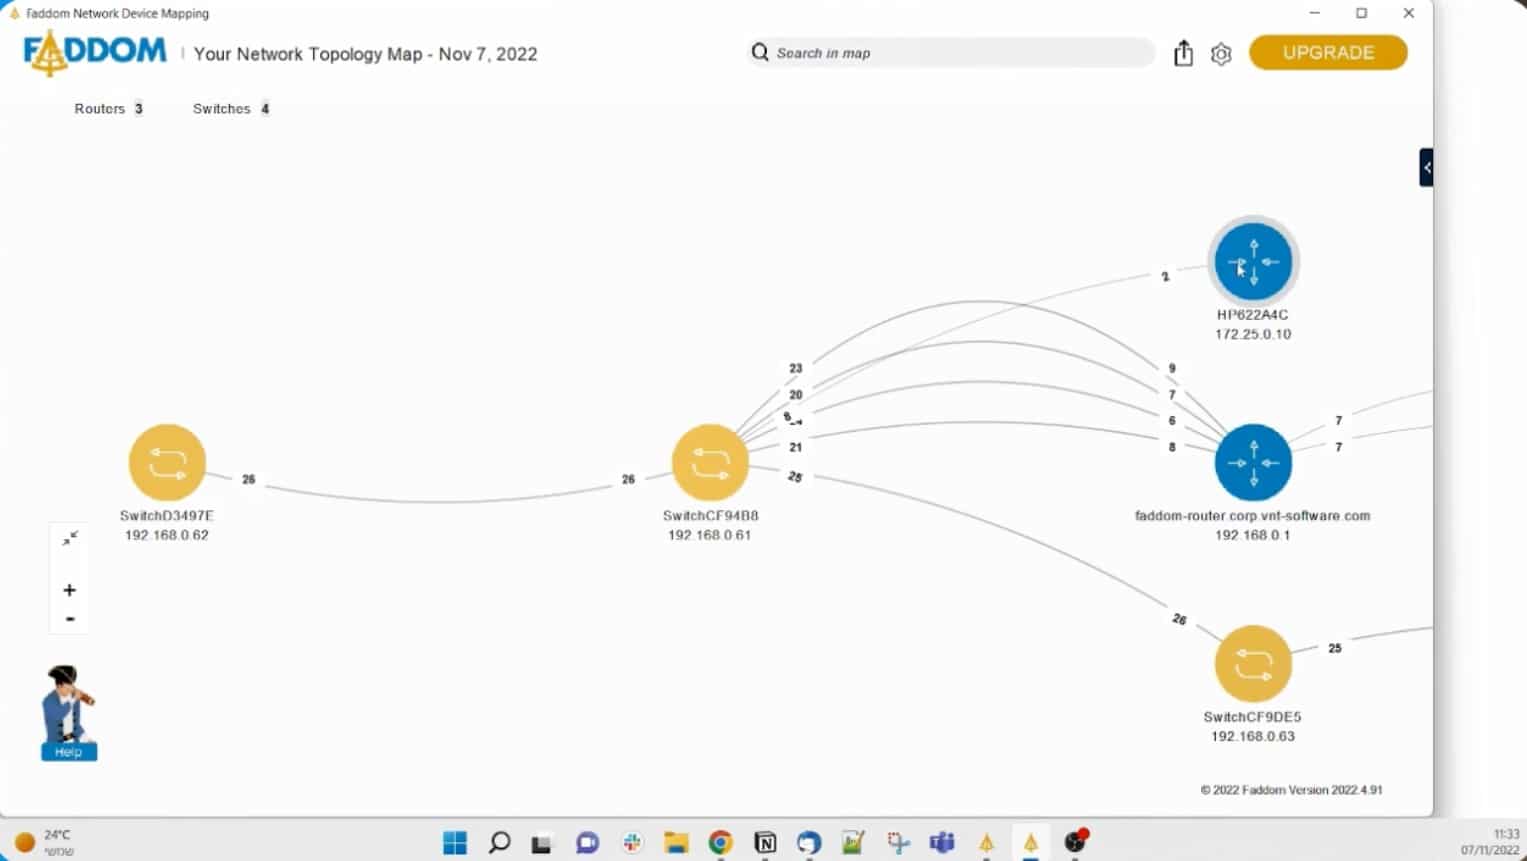This screenshot has height=861, width=1527.
Task: Open Notion from the taskbar
Action: click(x=765, y=843)
